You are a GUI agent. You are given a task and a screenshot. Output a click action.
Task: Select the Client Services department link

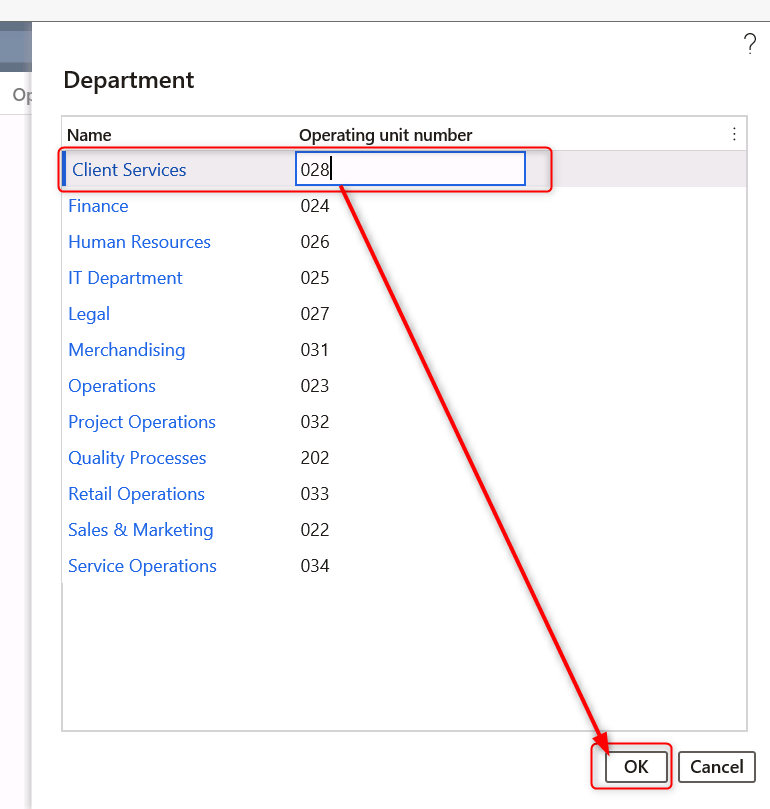(129, 170)
